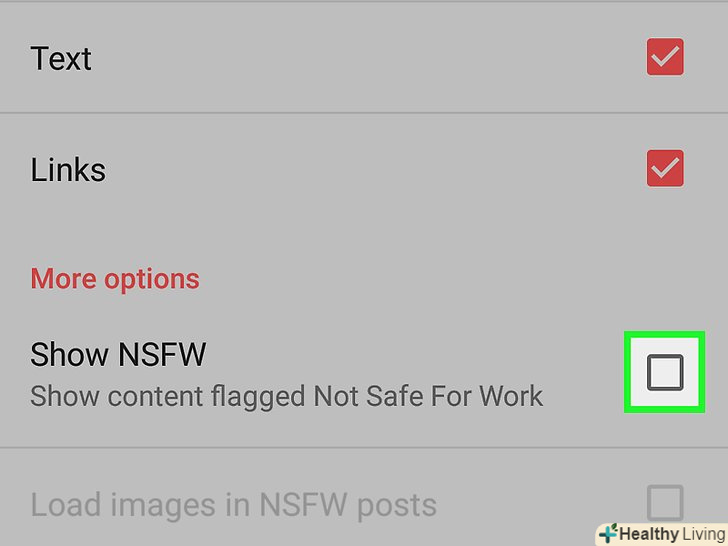Tap the white checkmark in Links checkbox
Viewport: 728px width, 546px height.
665,169
